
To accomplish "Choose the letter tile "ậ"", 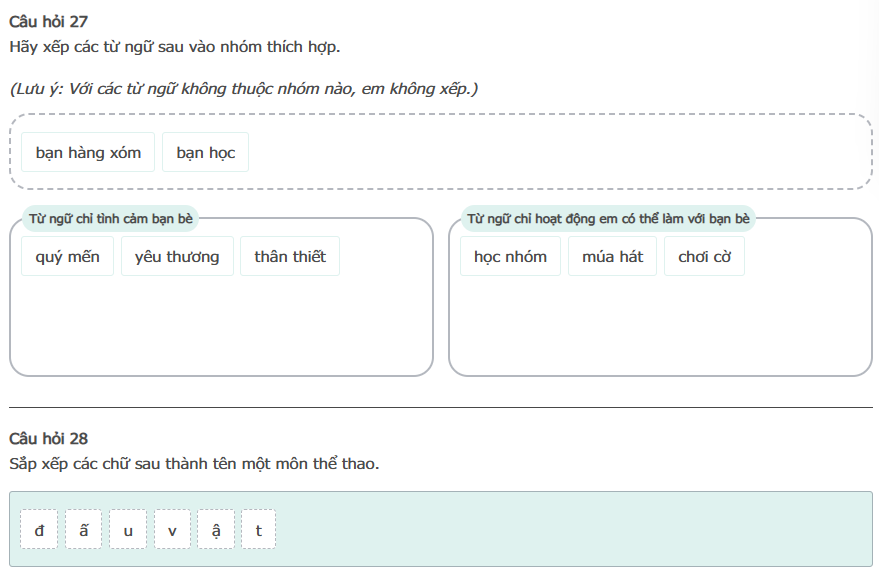I will coord(216,530).
